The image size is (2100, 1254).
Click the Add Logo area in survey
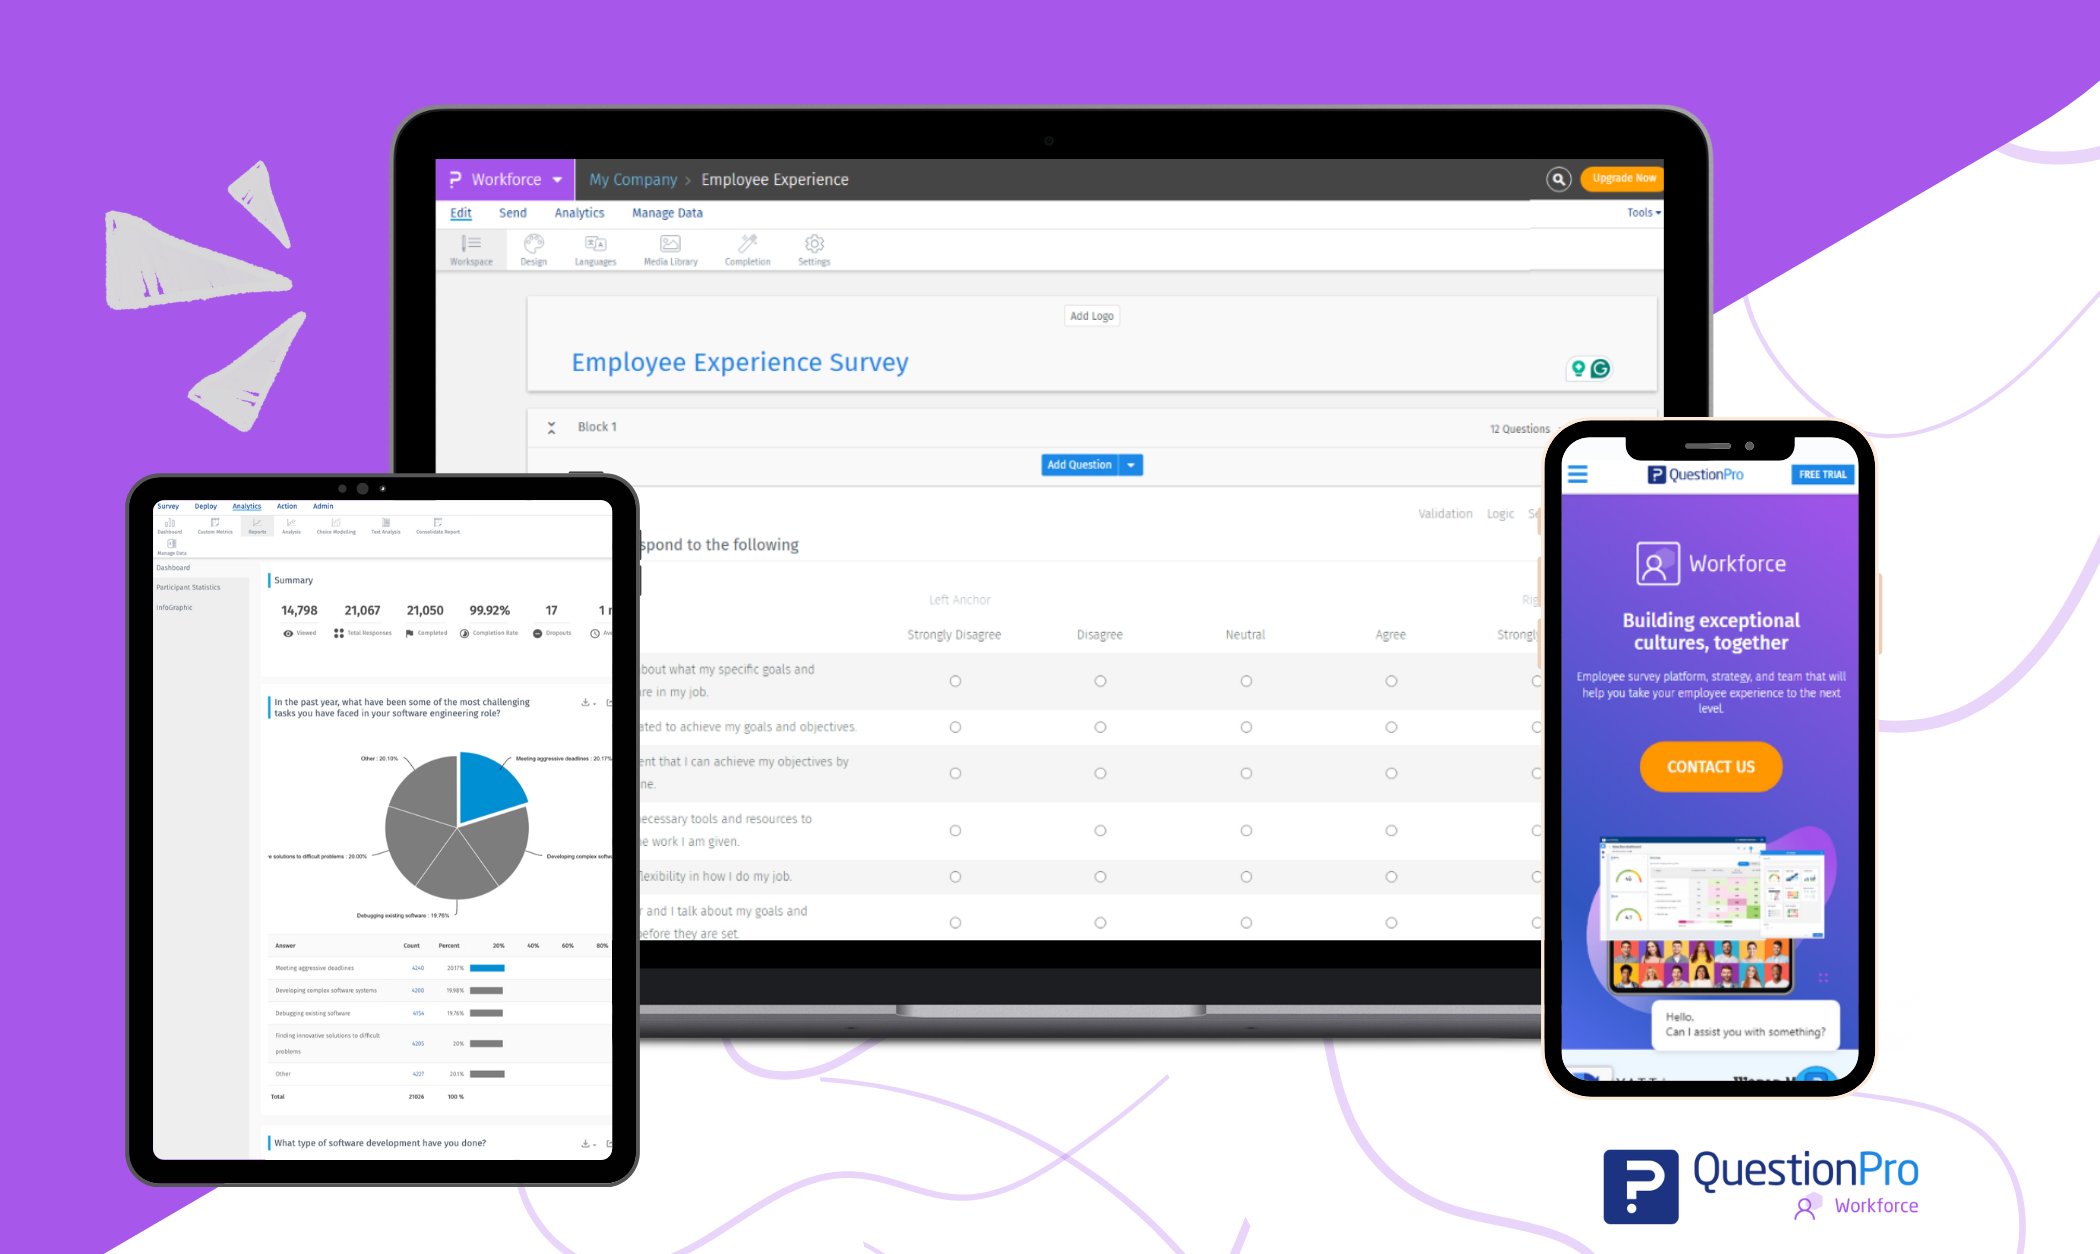point(1091,315)
